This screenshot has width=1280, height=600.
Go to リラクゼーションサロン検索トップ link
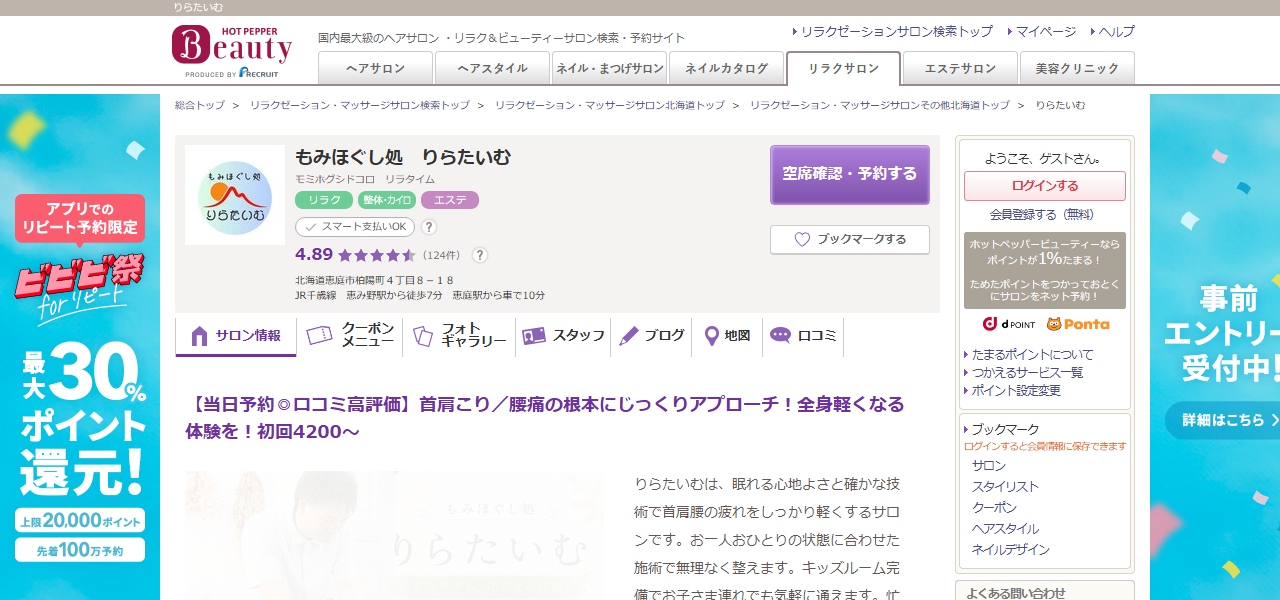click(x=896, y=32)
